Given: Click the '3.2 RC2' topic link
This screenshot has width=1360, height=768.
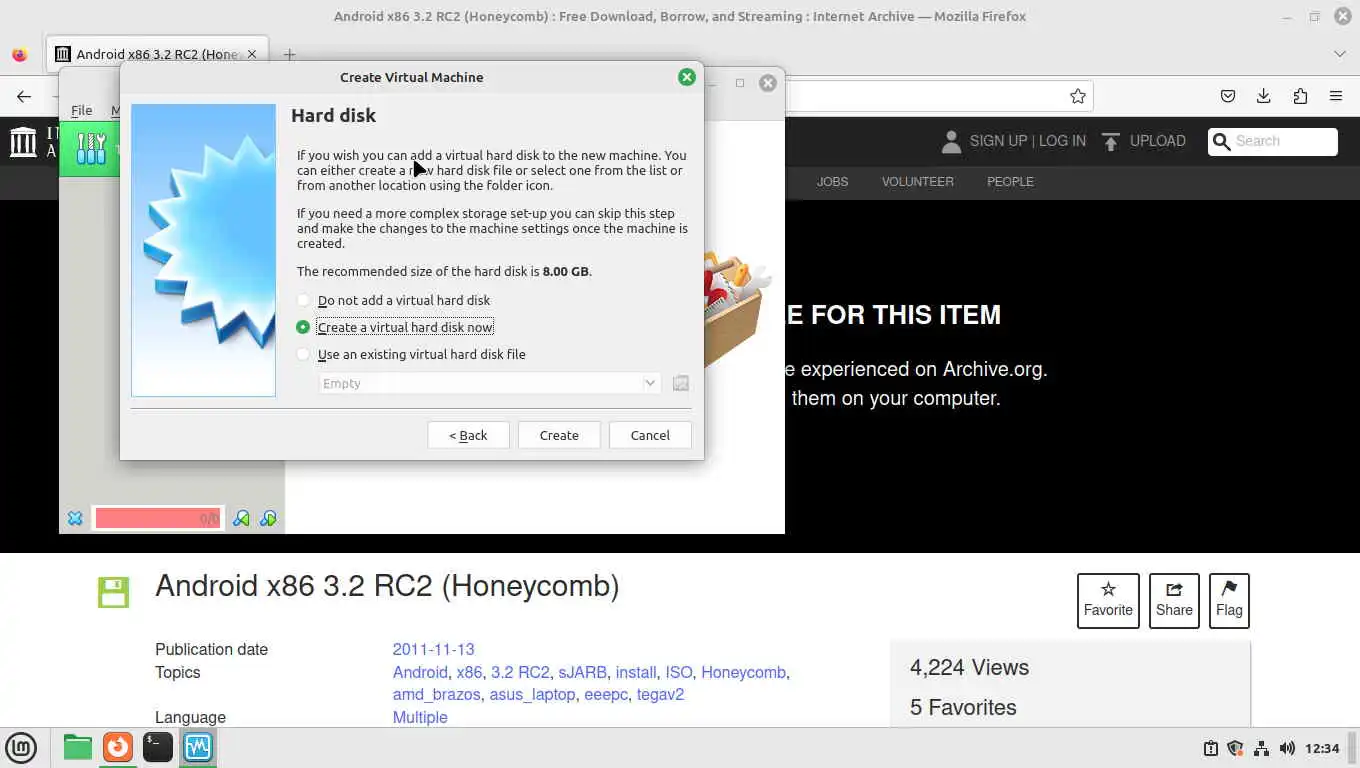Looking at the screenshot, I should 520,672.
